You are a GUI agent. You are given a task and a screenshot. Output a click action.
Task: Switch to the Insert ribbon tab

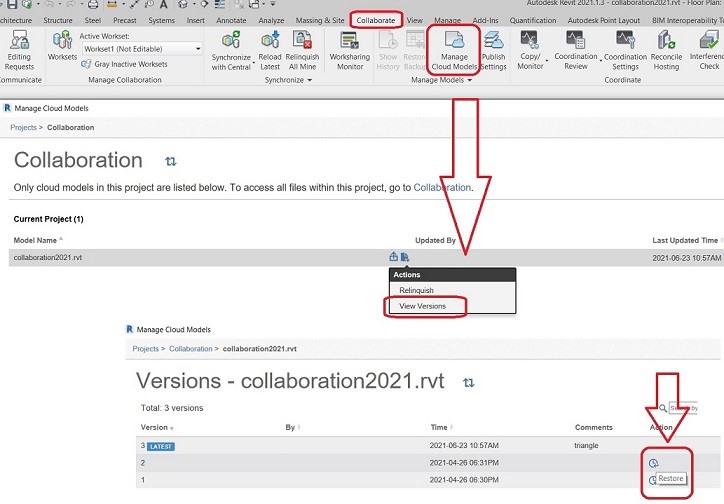(x=195, y=20)
